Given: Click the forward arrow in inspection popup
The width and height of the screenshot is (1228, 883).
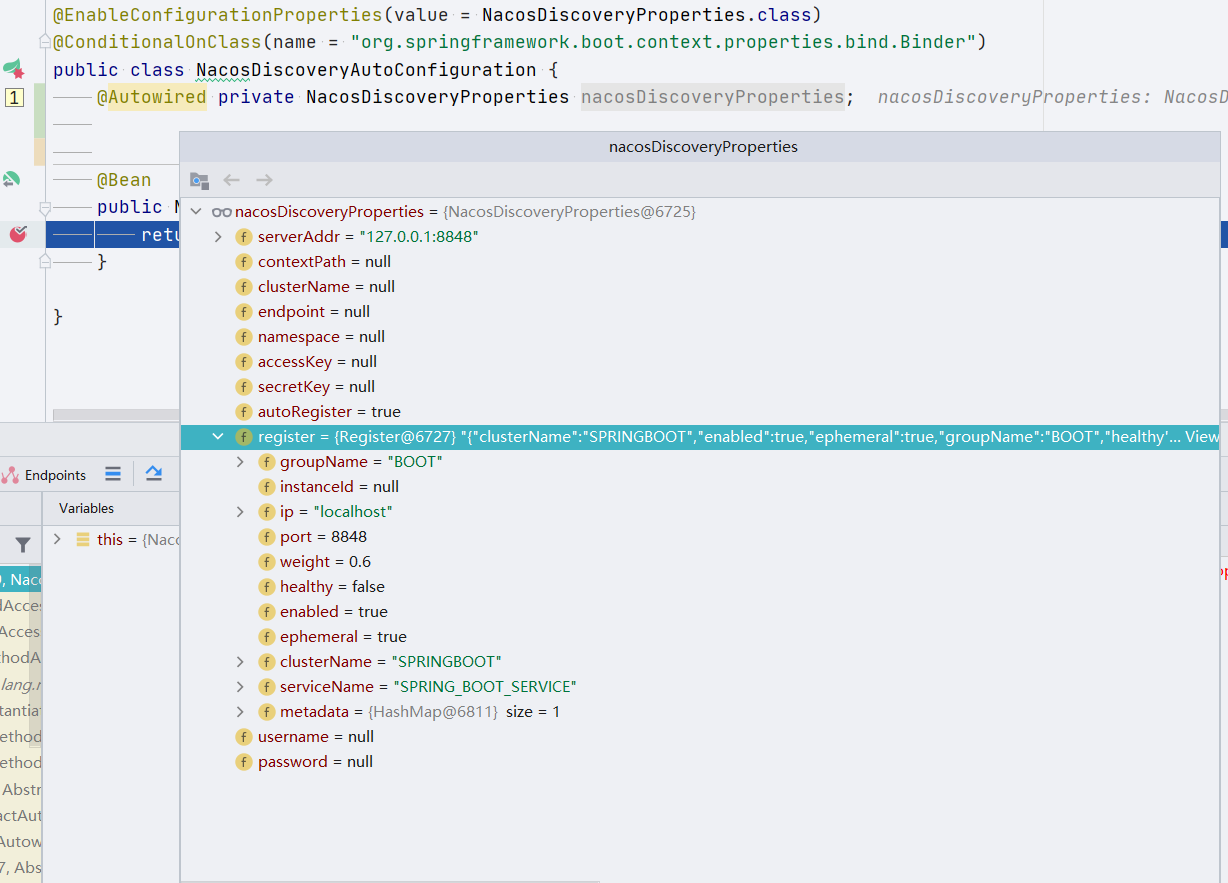Looking at the screenshot, I should (264, 180).
